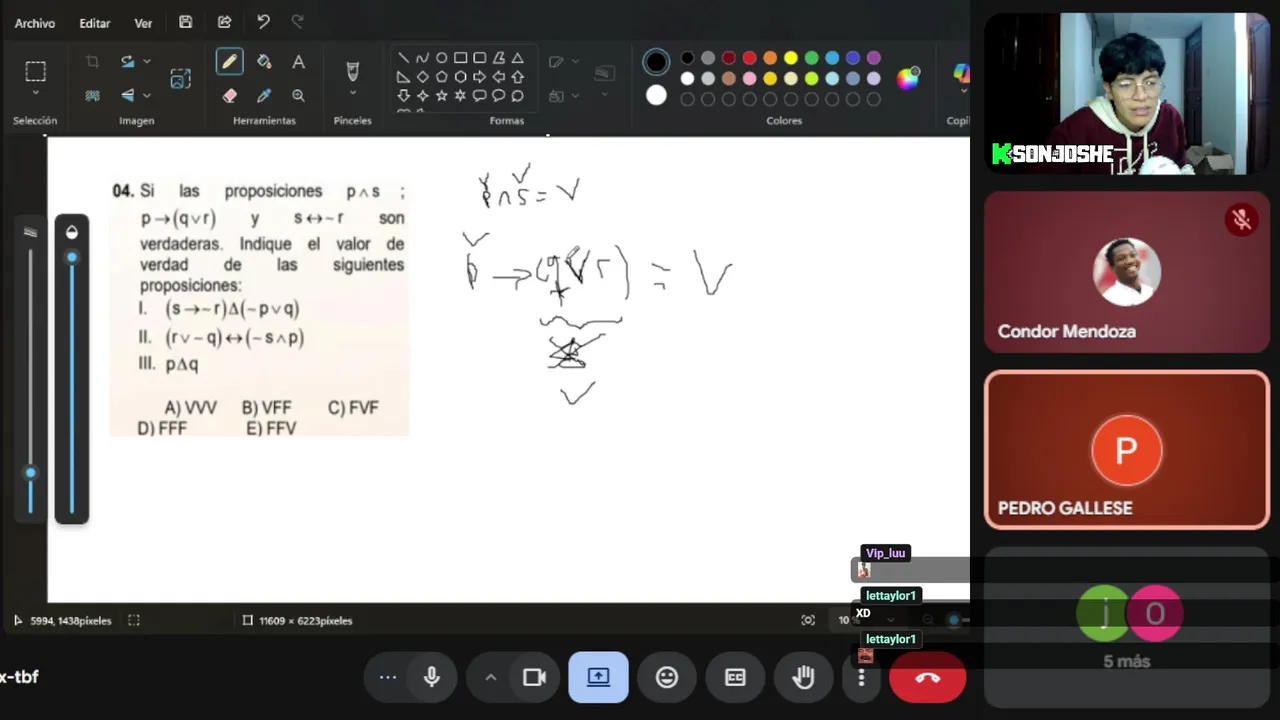Select the Fill bucket tool
Image resolution: width=1280 pixels, height=720 pixels.
(x=264, y=62)
